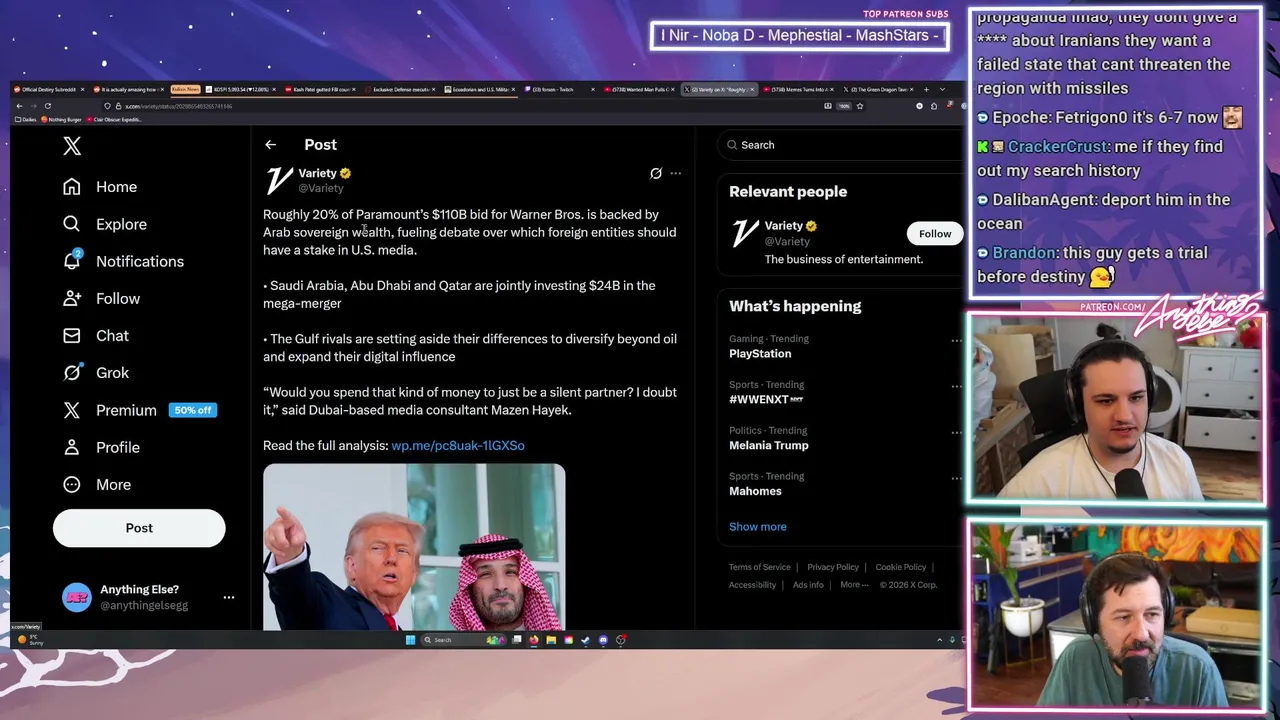Screen dimensions: 1280x720
Task: Switch to KOSPI browser tab
Action: pos(240,90)
